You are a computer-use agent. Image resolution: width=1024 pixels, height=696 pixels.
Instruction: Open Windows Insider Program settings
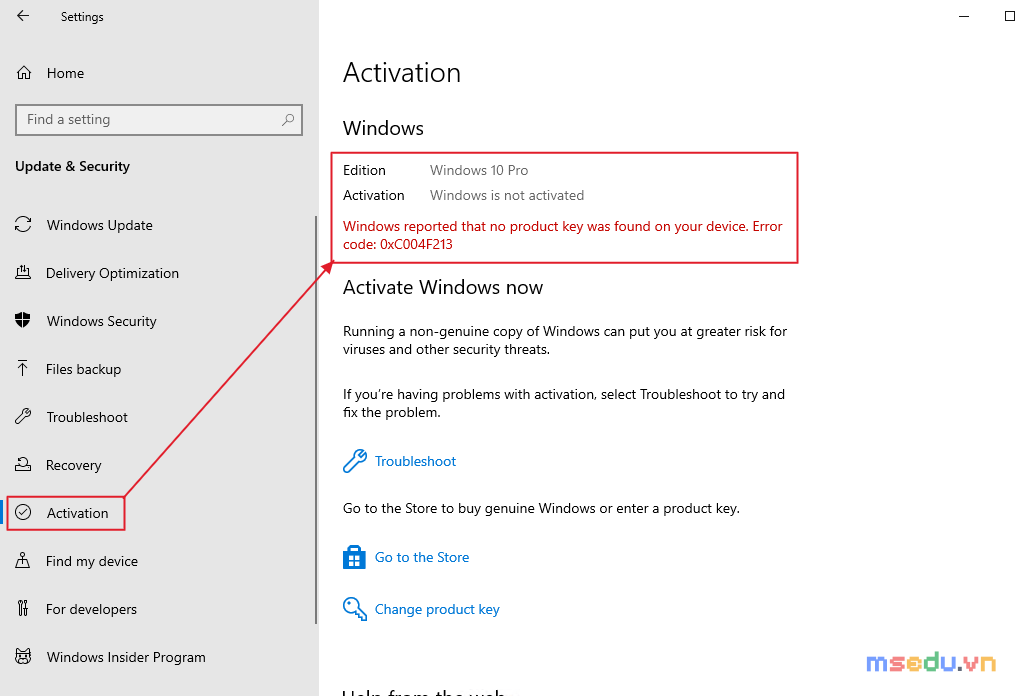tap(126, 657)
